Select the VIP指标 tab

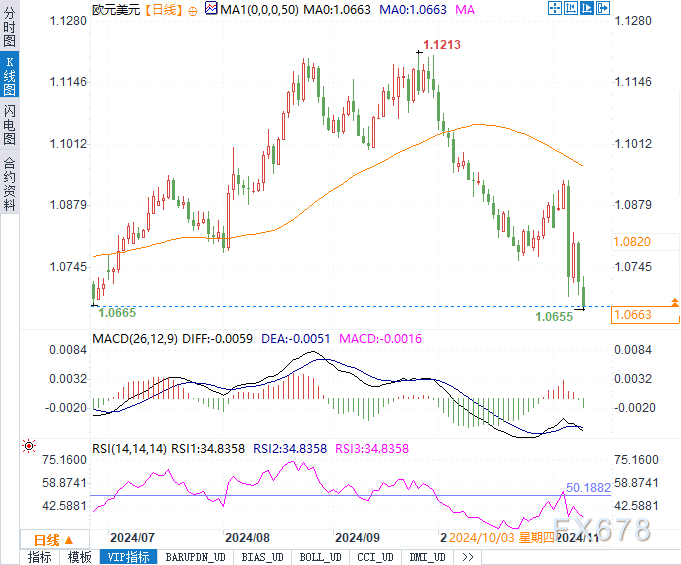(128, 557)
